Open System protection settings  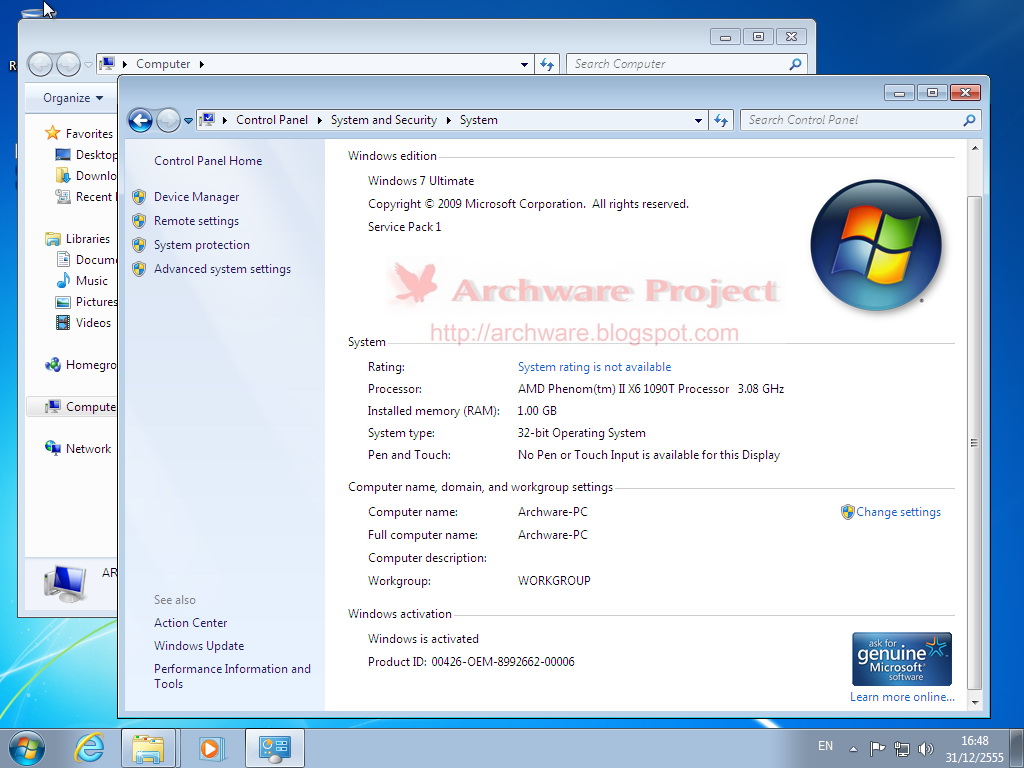[201, 245]
